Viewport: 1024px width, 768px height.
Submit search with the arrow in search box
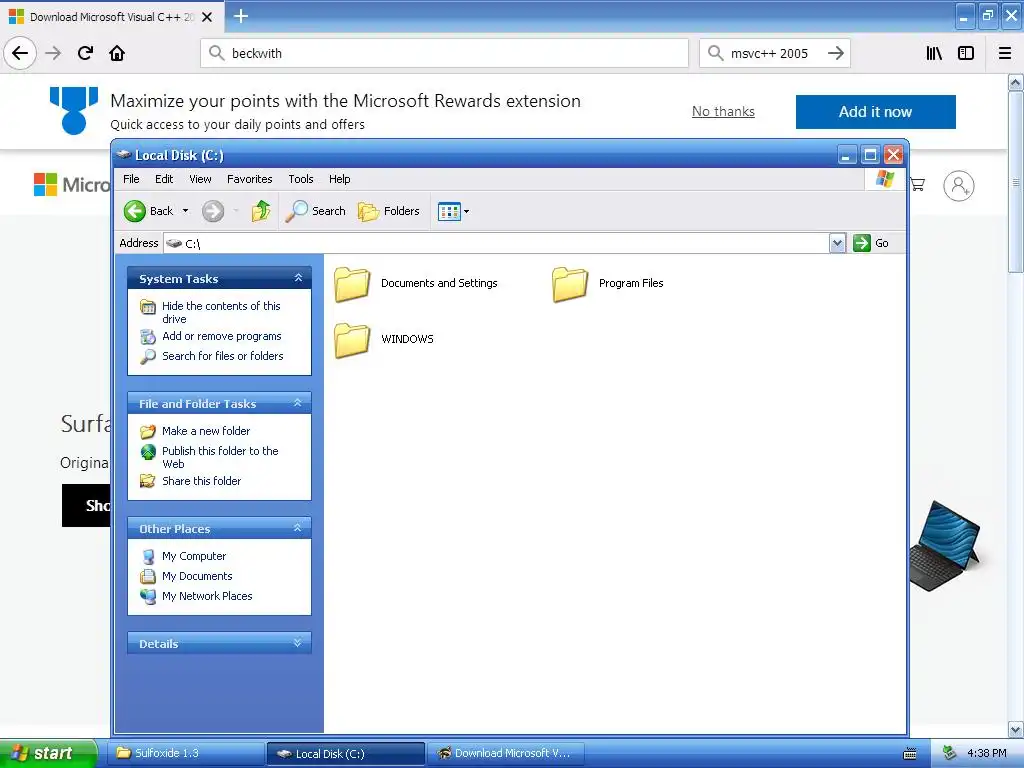836,53
